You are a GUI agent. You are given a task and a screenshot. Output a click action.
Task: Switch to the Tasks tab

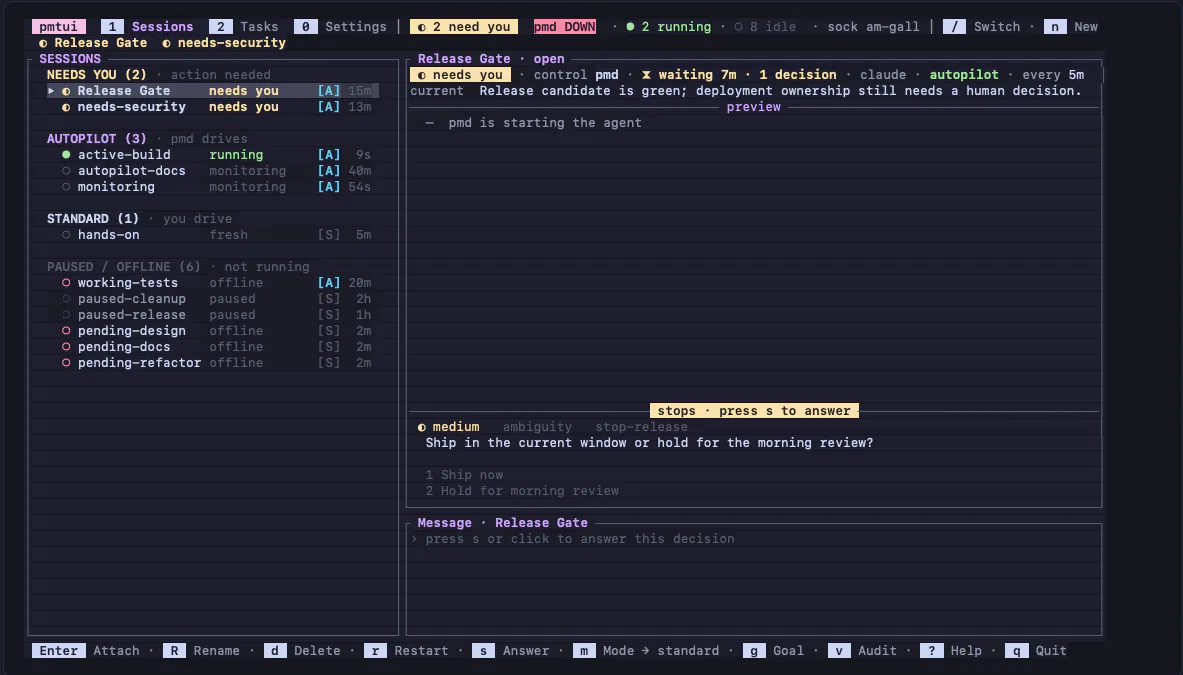(x=244, y=26)
